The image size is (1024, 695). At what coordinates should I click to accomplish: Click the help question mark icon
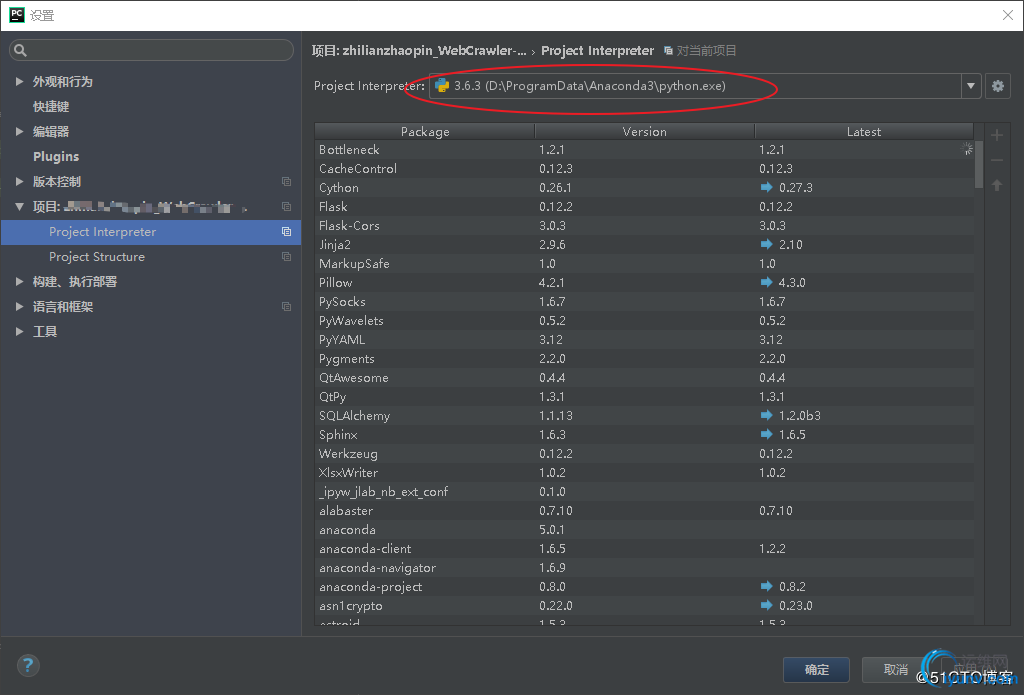pyautogui.click(x=27, y=666)
